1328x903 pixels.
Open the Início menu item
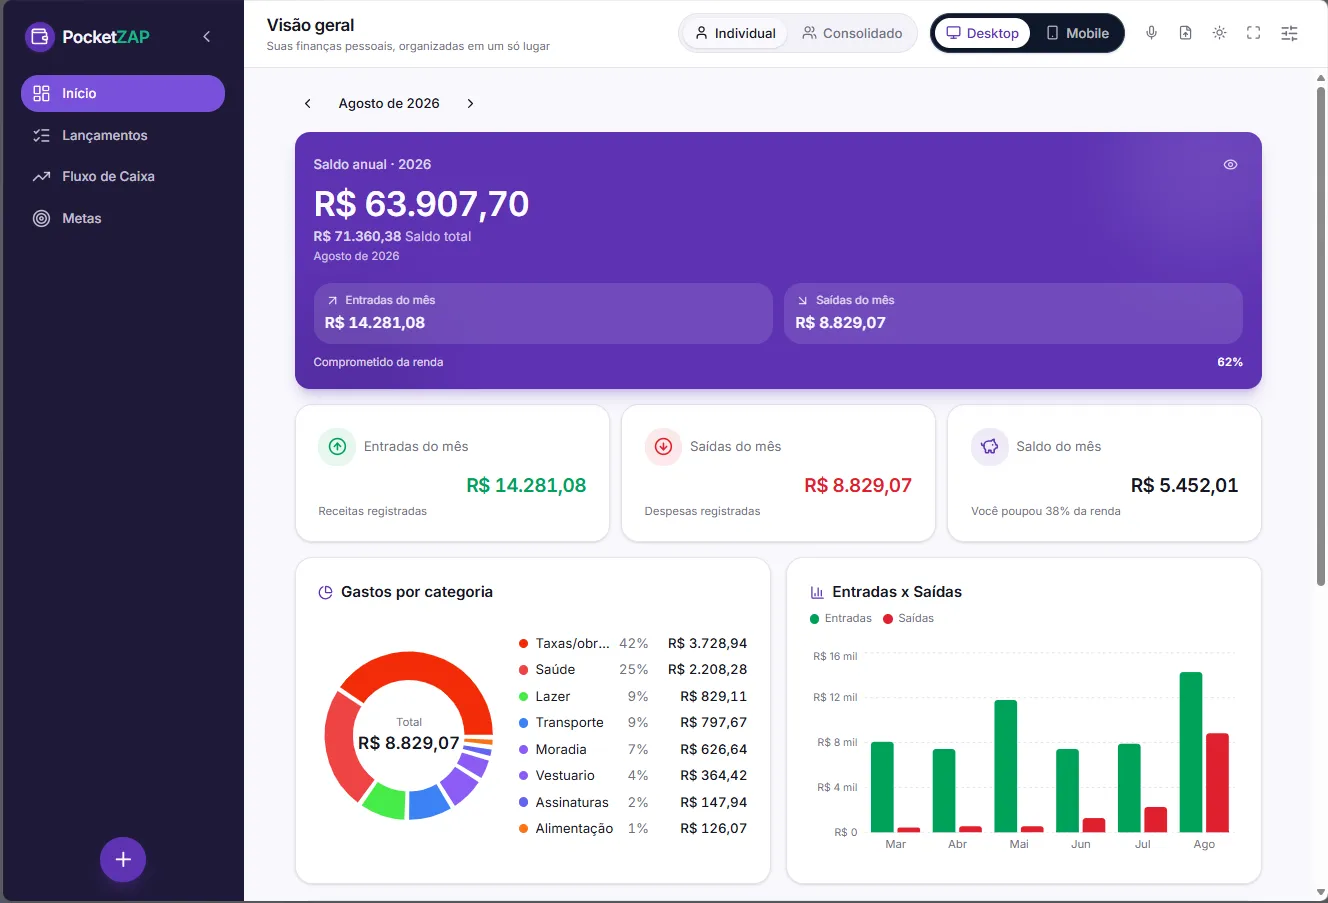coord(123,93)
